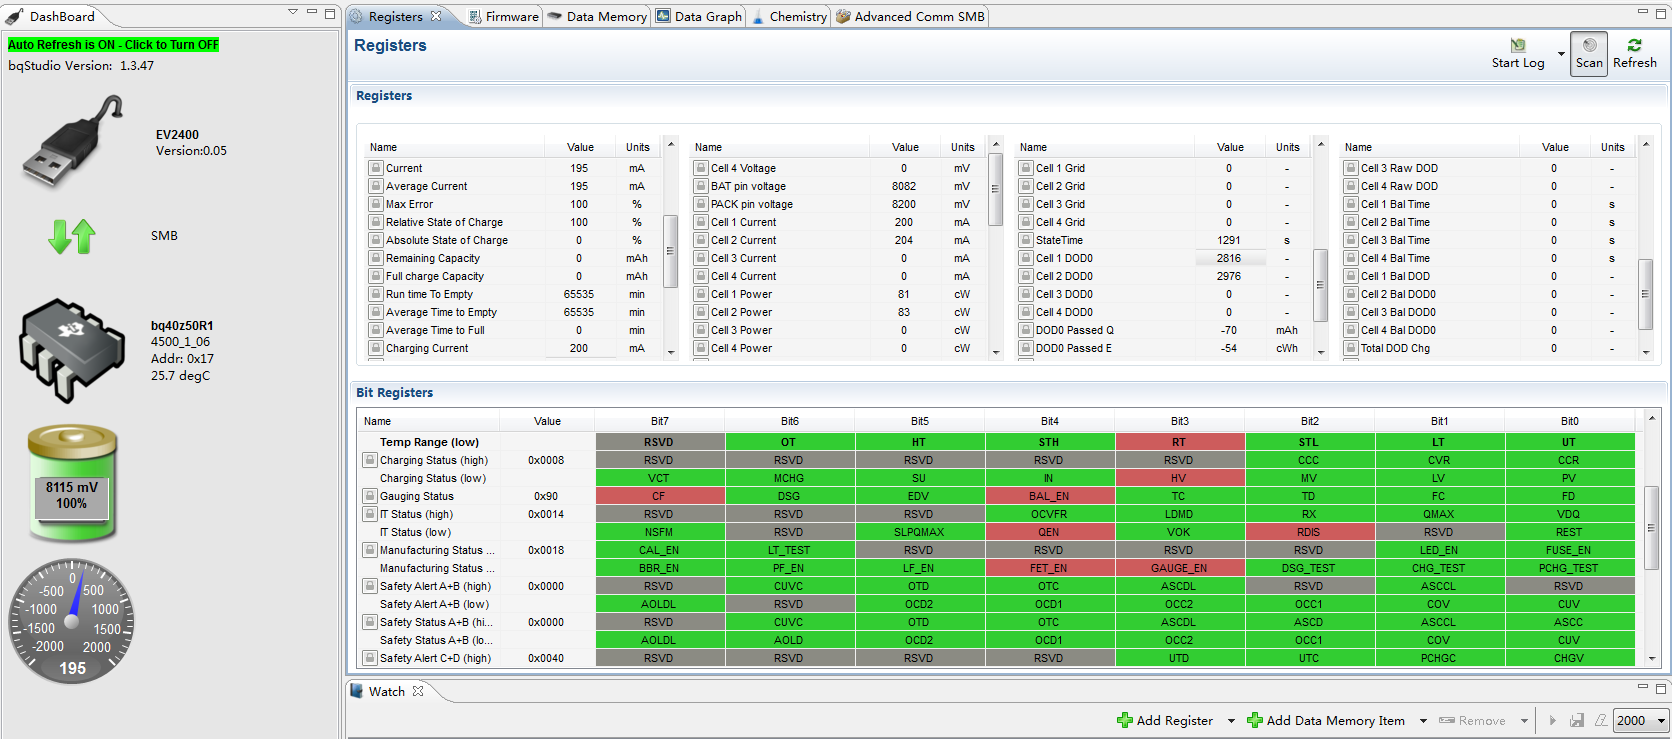The image size is (1672, 739).
Task: Go to the Chemistry tab
Action: [x=789, y=16]
